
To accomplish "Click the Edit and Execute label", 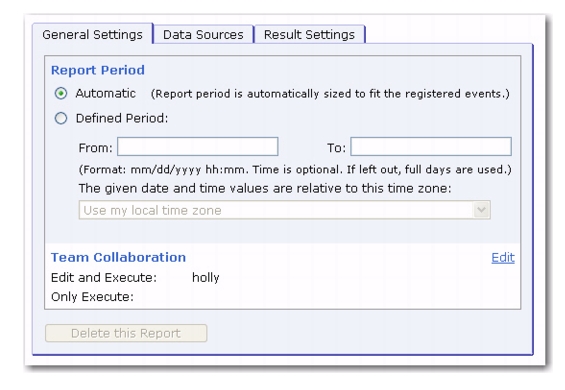I will [104, 278].
